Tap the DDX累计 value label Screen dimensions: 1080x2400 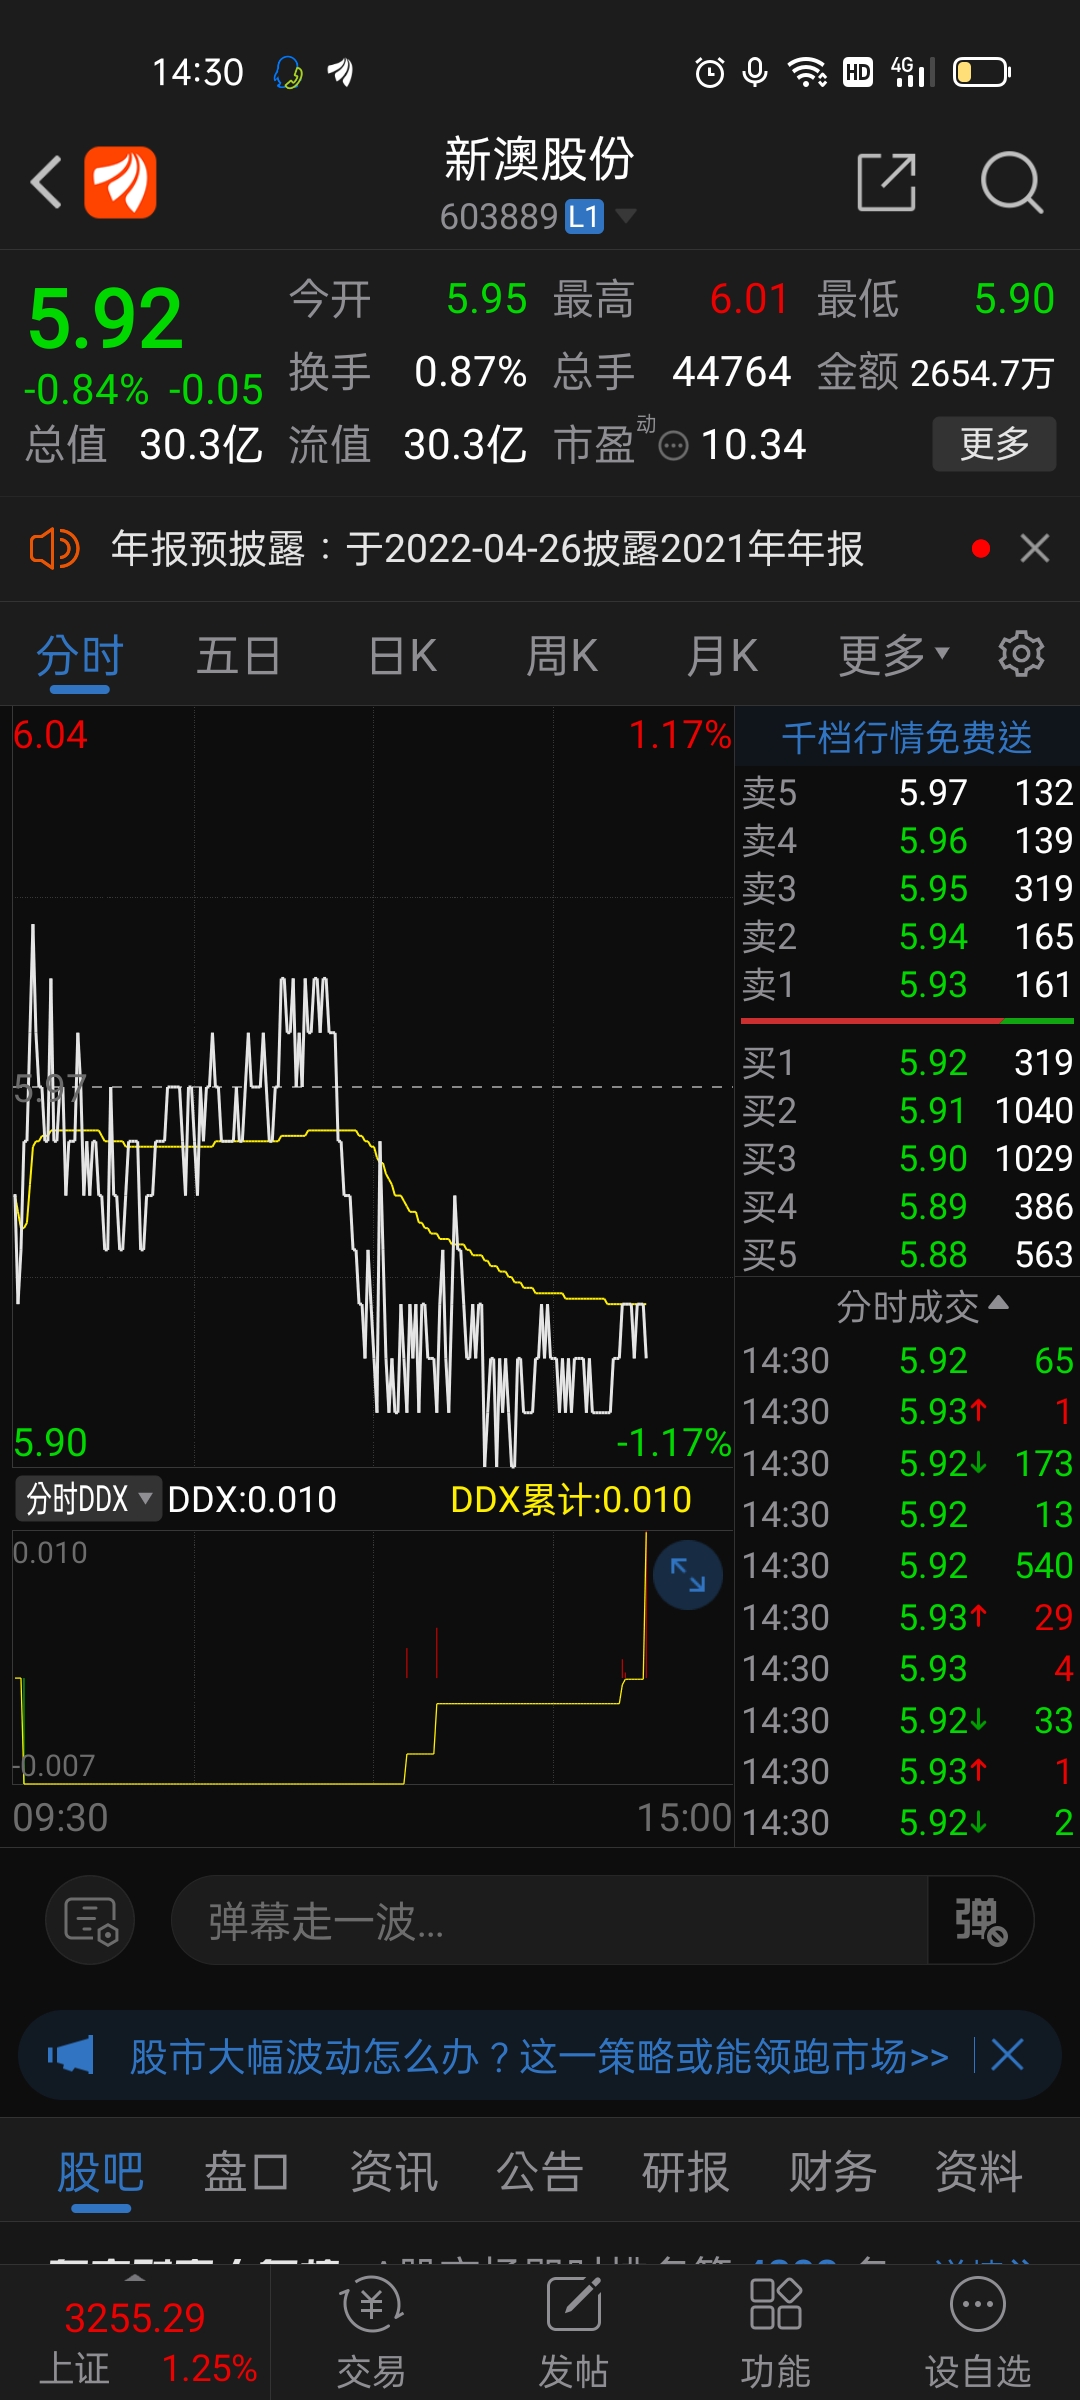tap(571, 1499)
